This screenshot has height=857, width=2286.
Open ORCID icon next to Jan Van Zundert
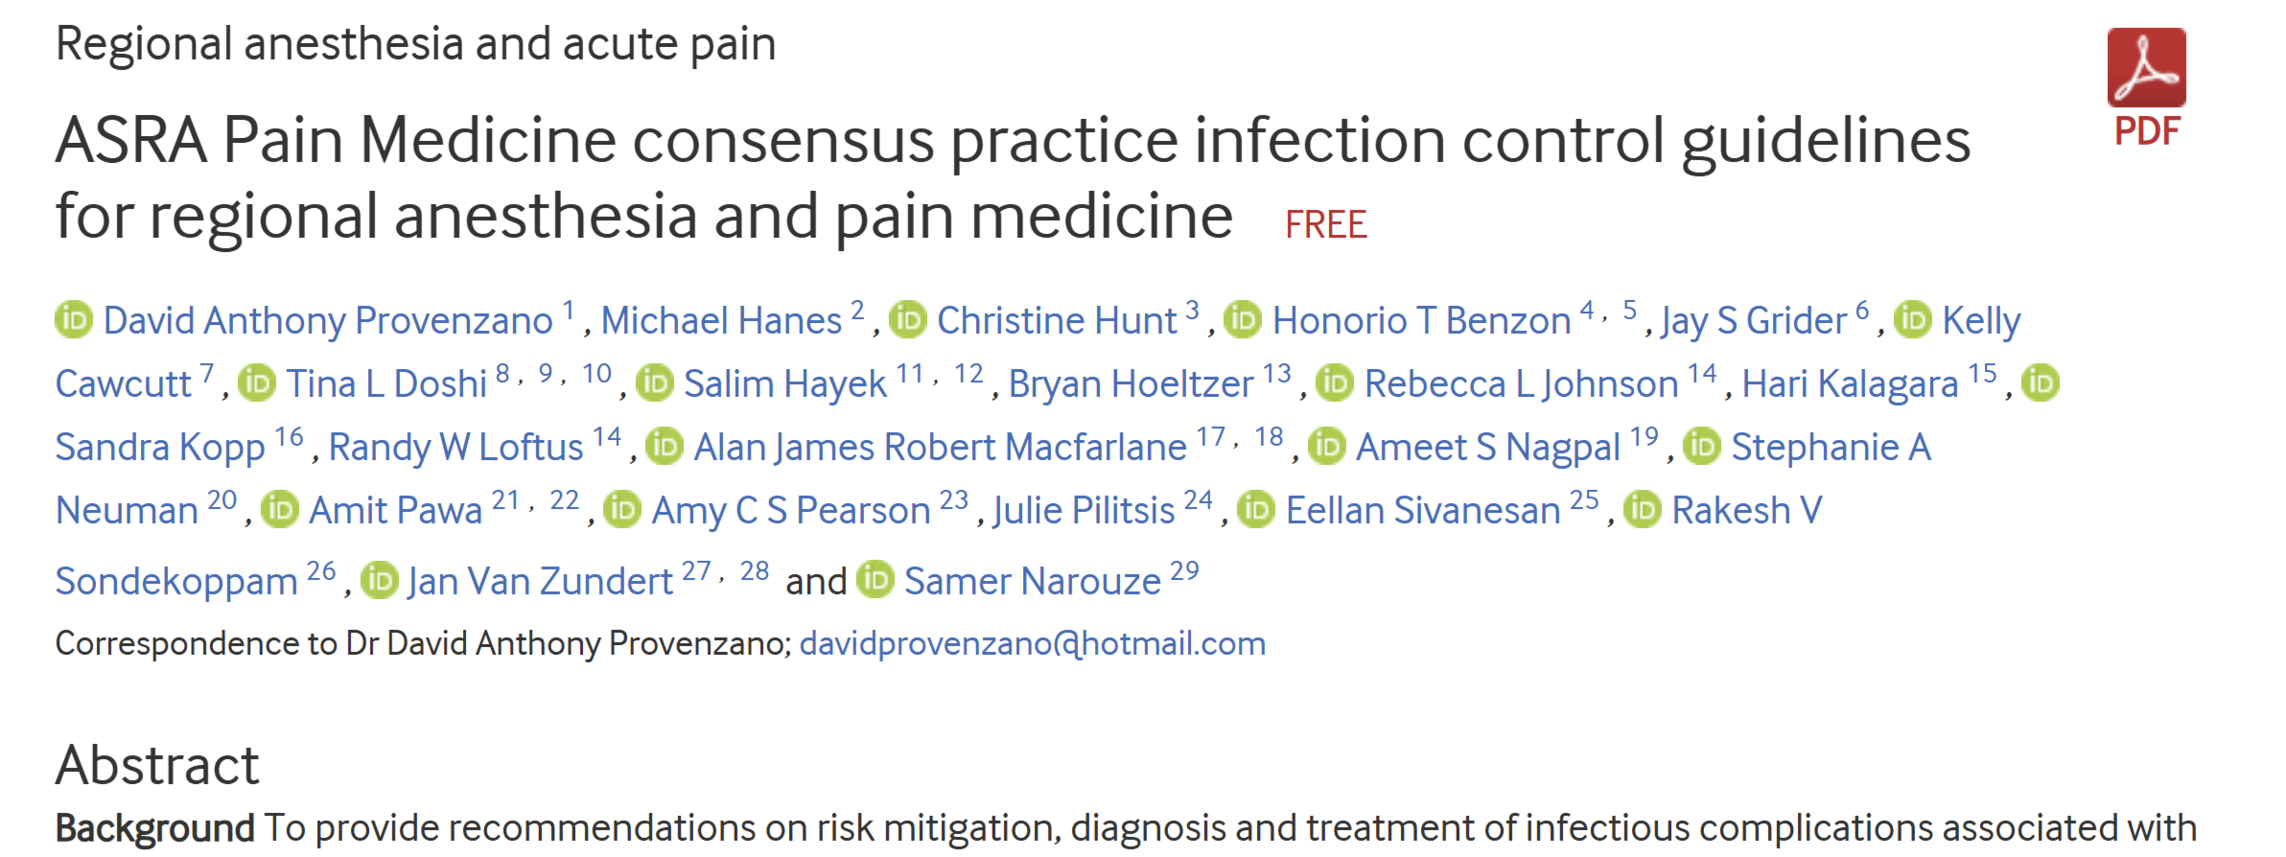[379, 580]
